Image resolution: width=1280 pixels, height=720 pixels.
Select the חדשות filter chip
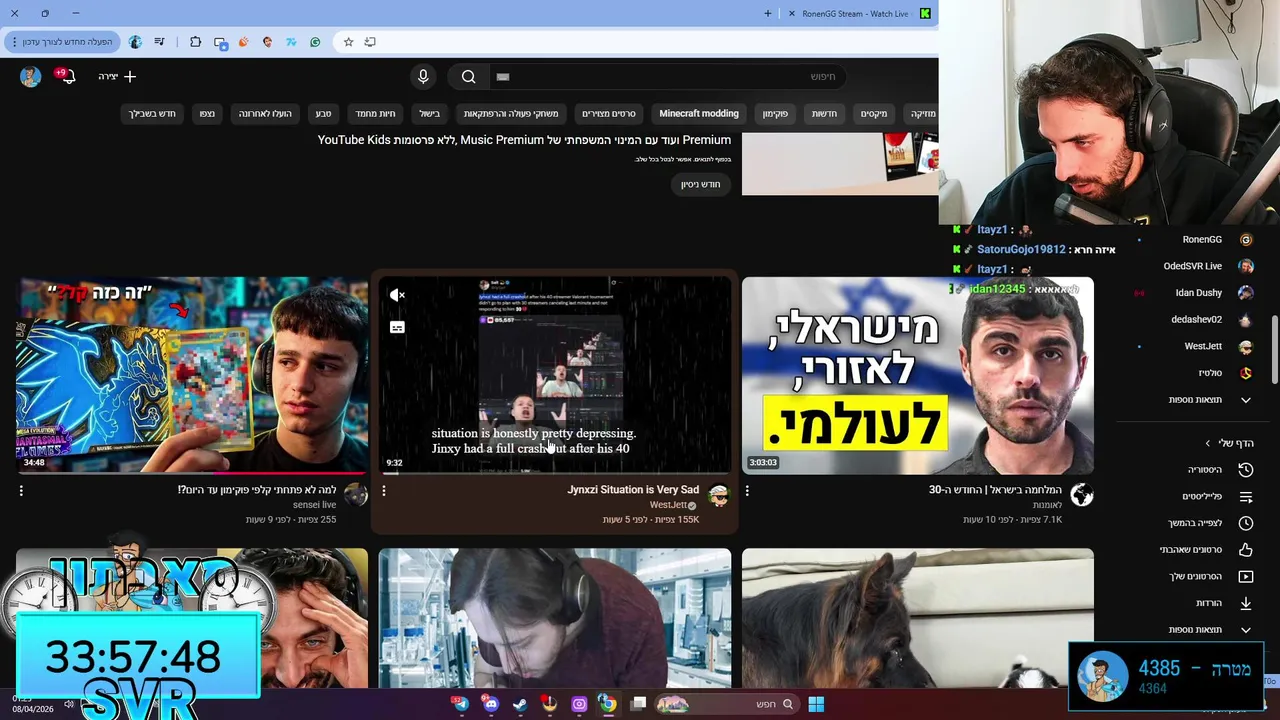point(825,114)
